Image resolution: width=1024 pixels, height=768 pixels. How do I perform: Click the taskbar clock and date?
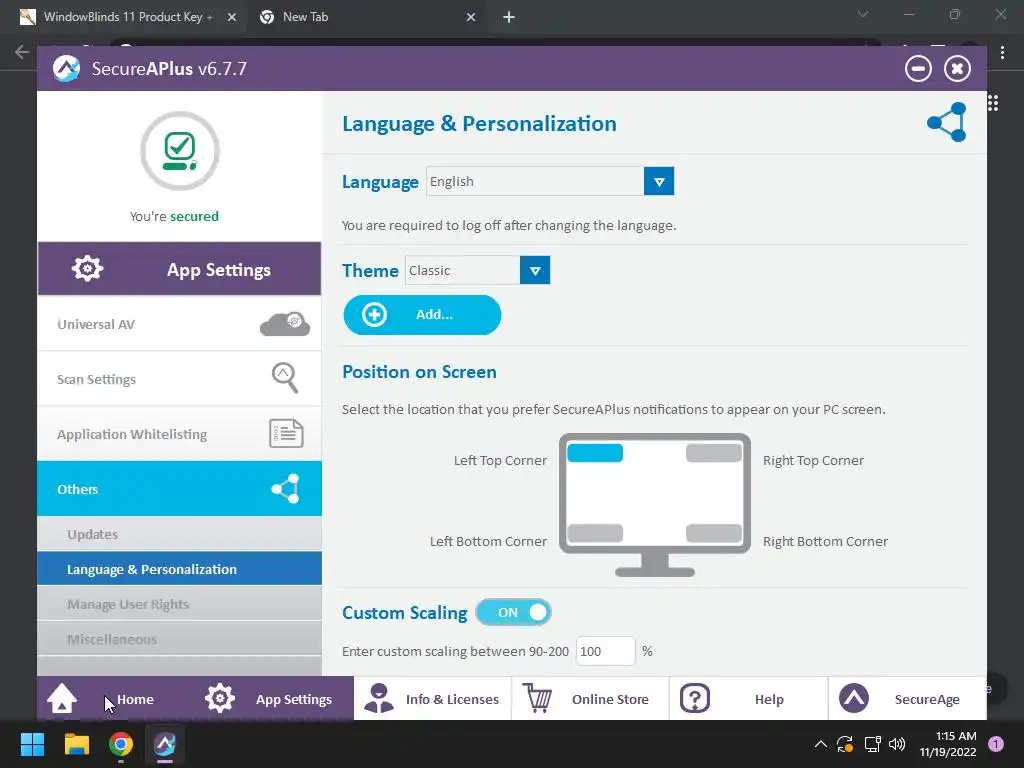pyautogui.click(x=948, y=744)
